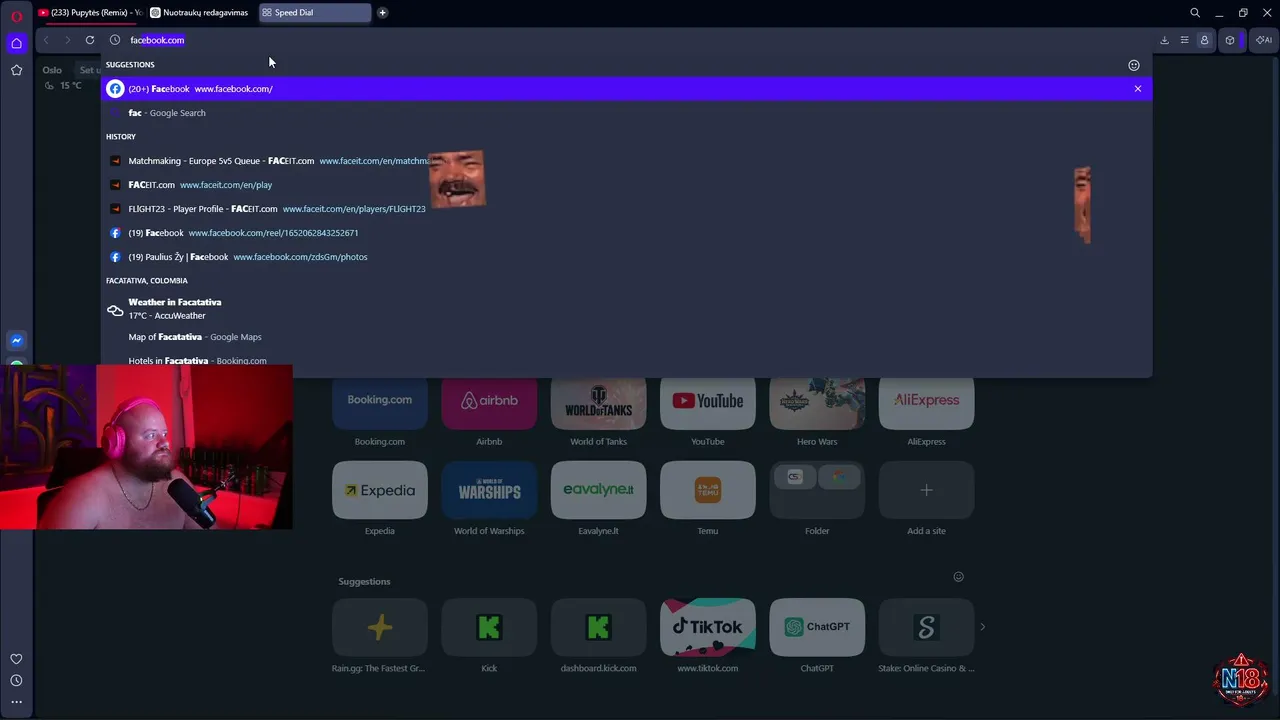Open the profile account icon

pos(1204,40)
